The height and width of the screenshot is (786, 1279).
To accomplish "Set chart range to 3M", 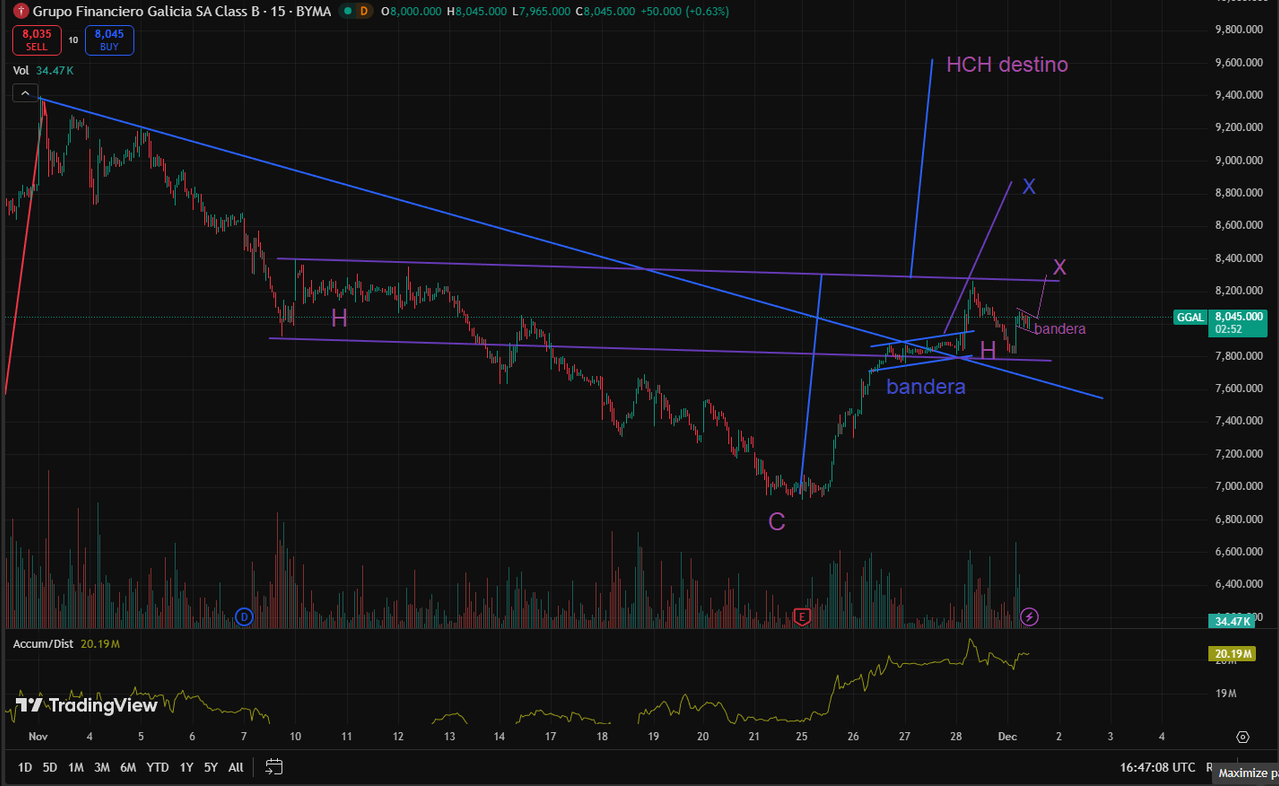I will pyautogui.click(x=102, y=767).
